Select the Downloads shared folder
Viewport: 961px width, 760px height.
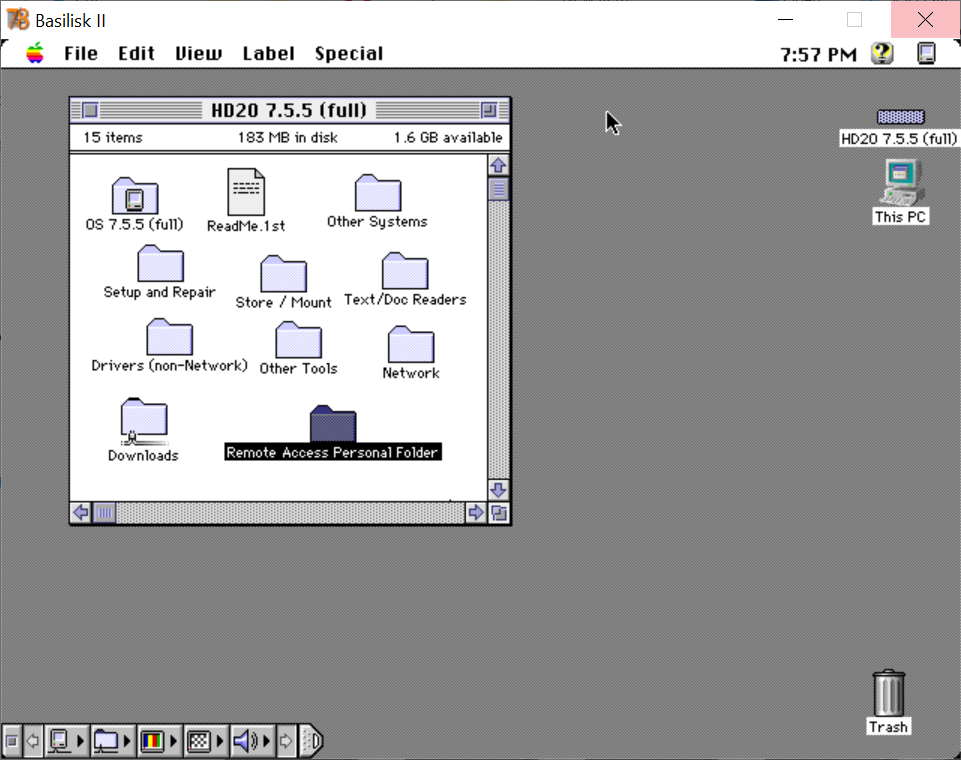point(144,422)
